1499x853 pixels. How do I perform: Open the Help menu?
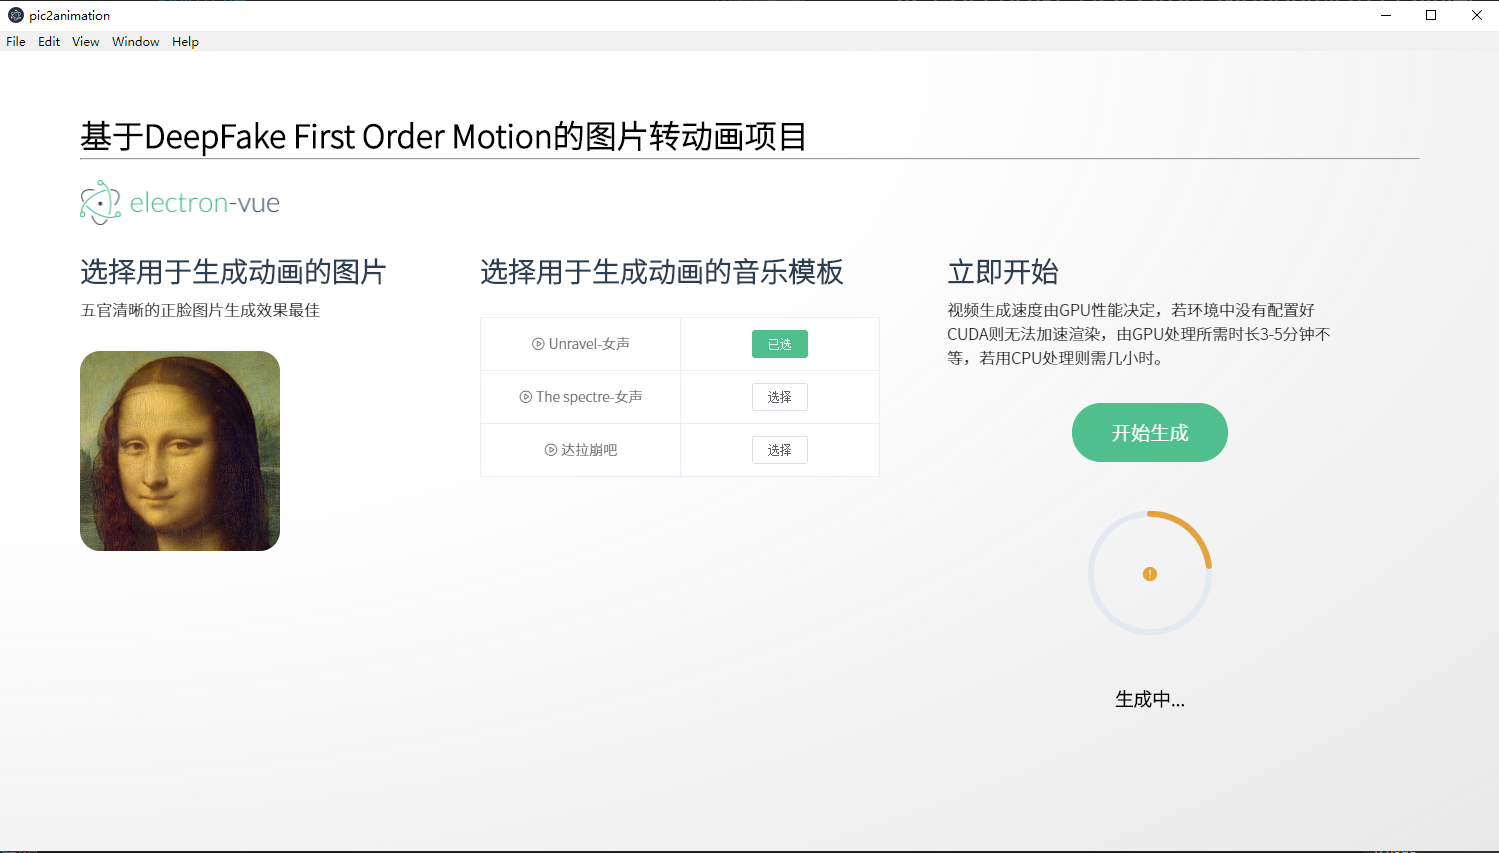[185, 41]
